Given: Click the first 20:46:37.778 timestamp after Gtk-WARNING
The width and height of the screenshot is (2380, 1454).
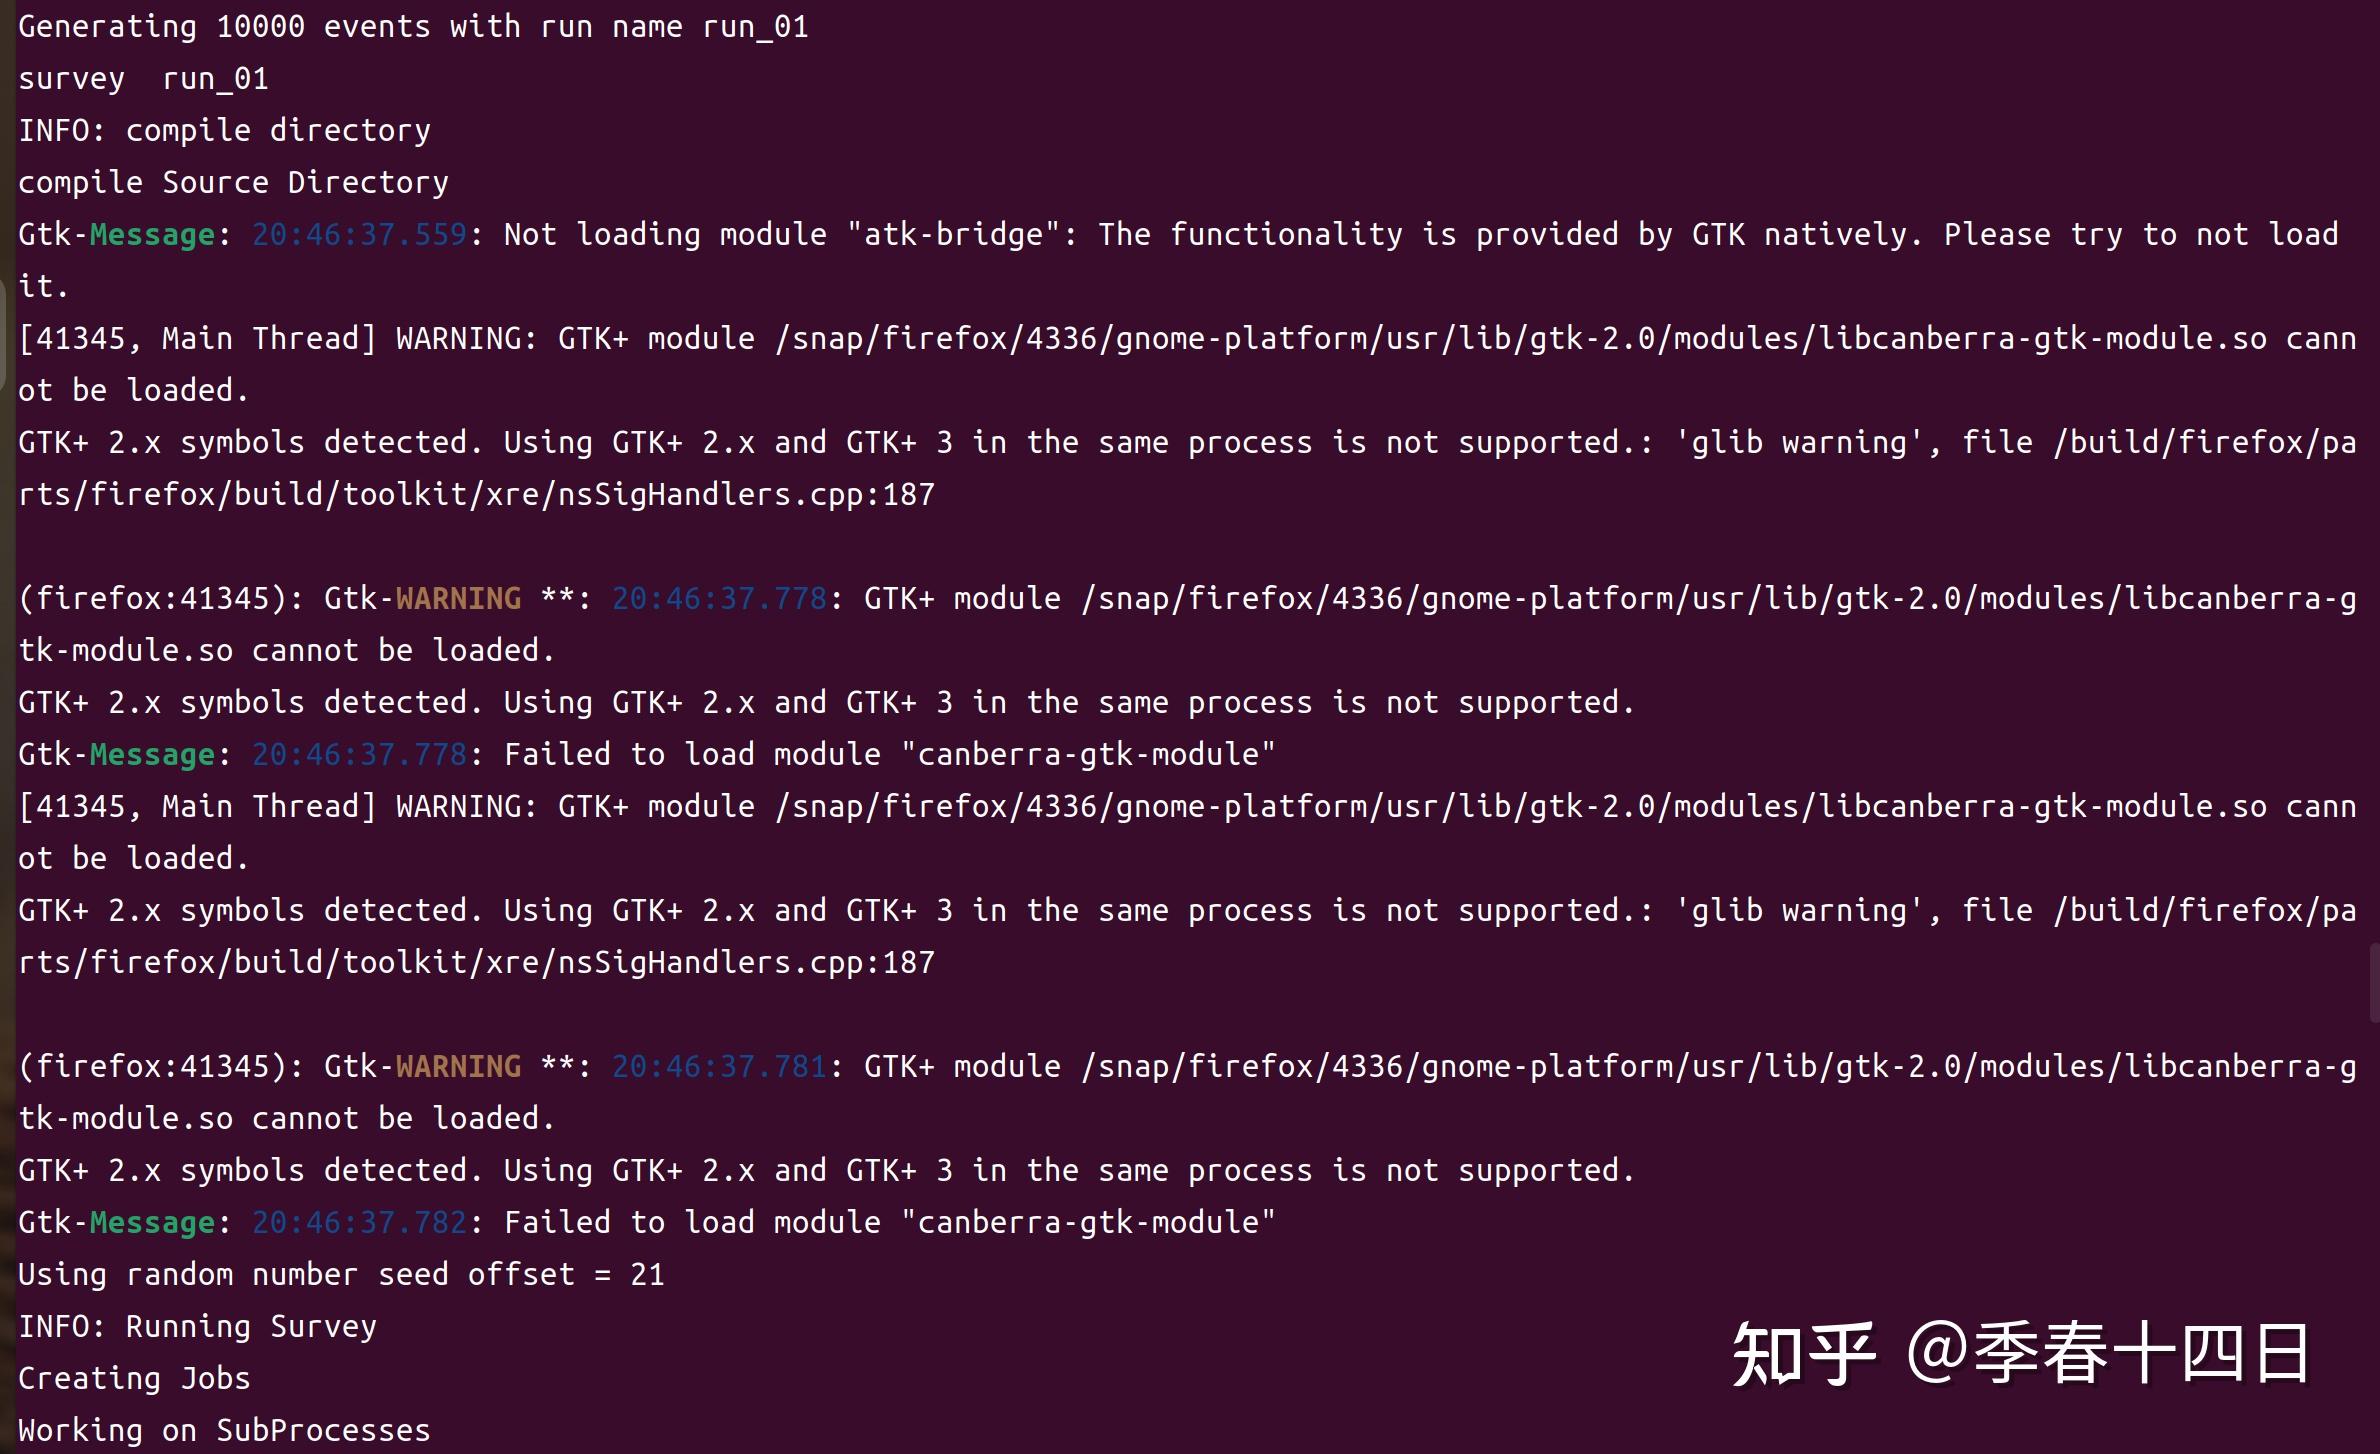Looking at the screenshot, I should (719, 599).
